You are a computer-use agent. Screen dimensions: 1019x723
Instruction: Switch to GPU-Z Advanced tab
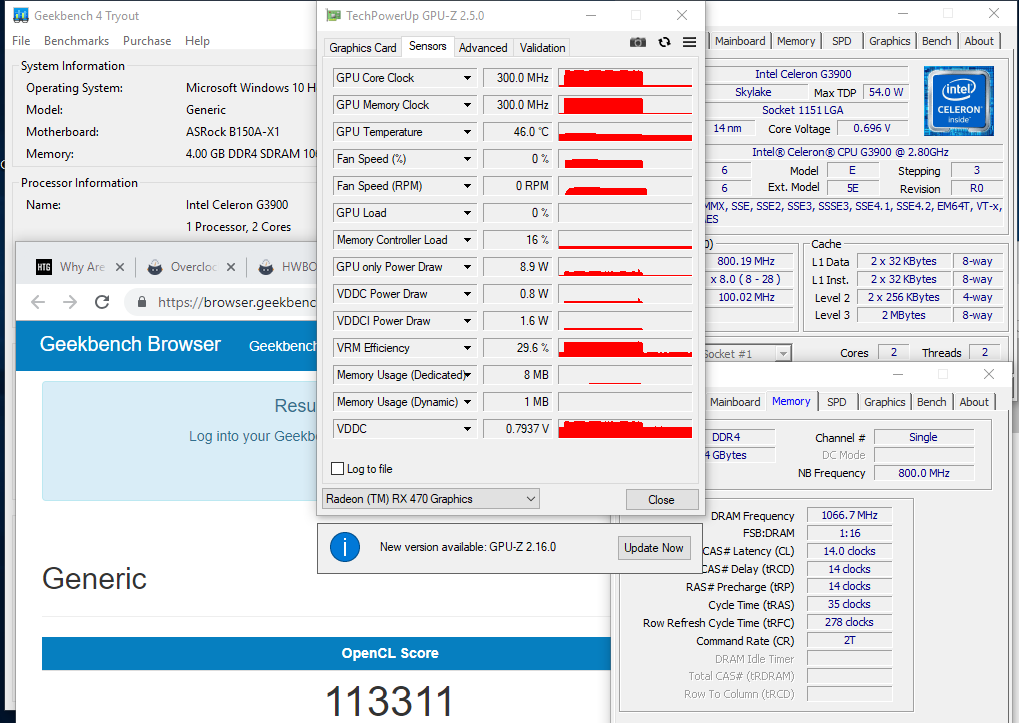point(483,47)
